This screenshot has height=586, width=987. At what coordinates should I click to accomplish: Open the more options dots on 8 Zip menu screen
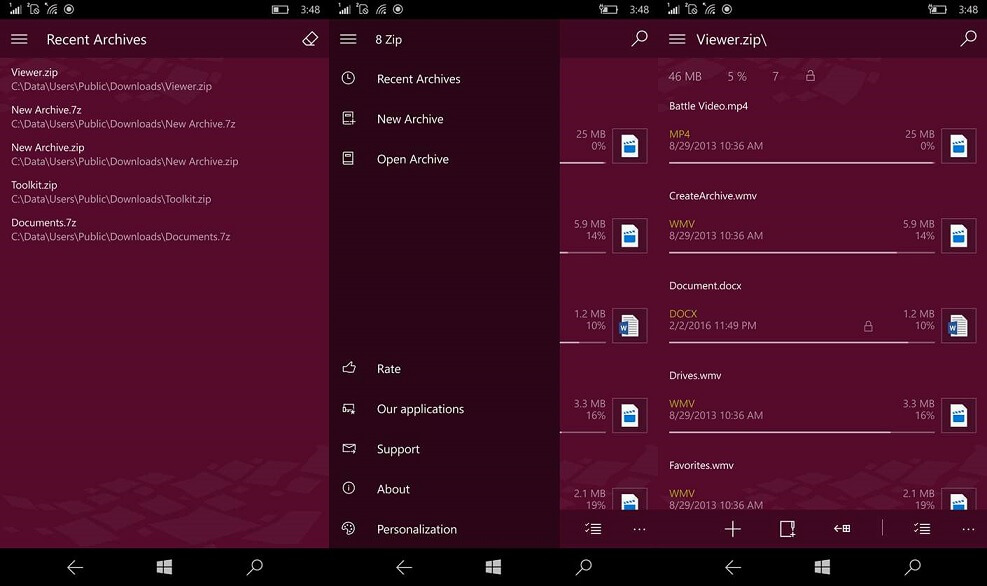(x=639, y=529)
